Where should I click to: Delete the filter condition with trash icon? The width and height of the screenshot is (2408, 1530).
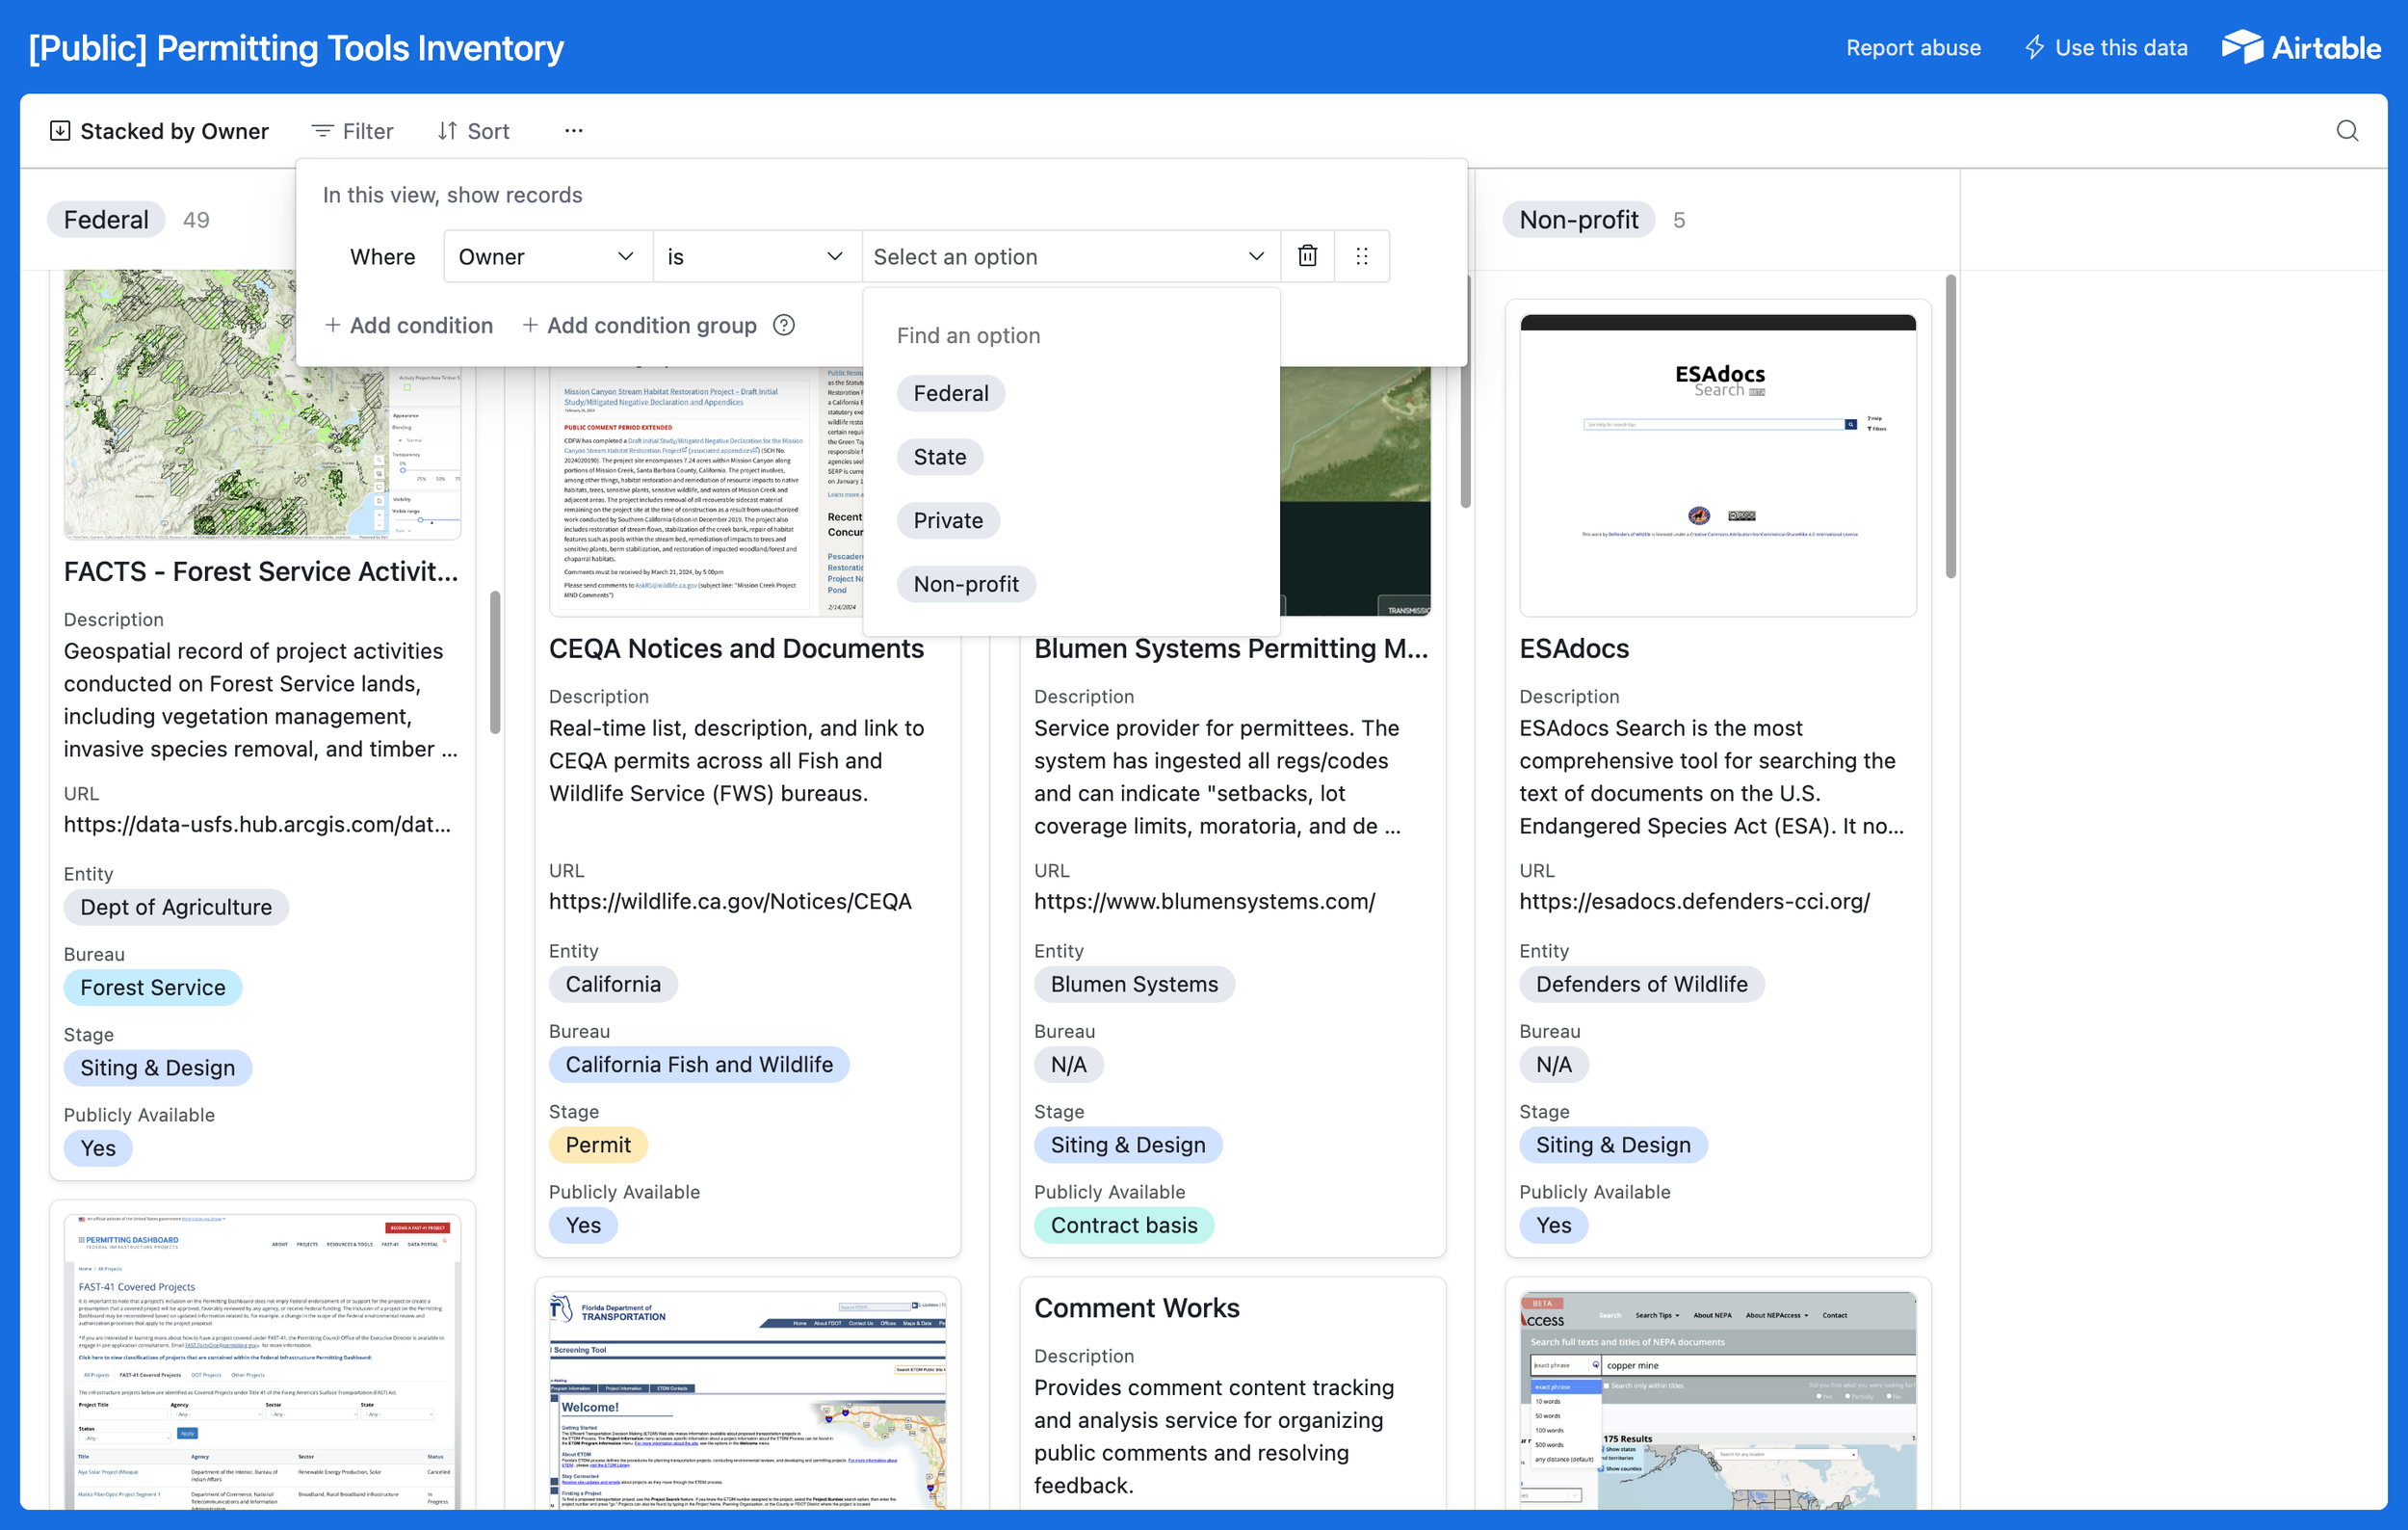point(1307,256)
